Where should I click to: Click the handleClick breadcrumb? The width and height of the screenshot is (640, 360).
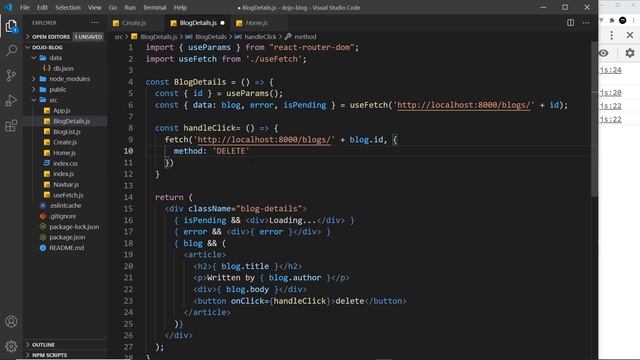[x=260, y=37]
